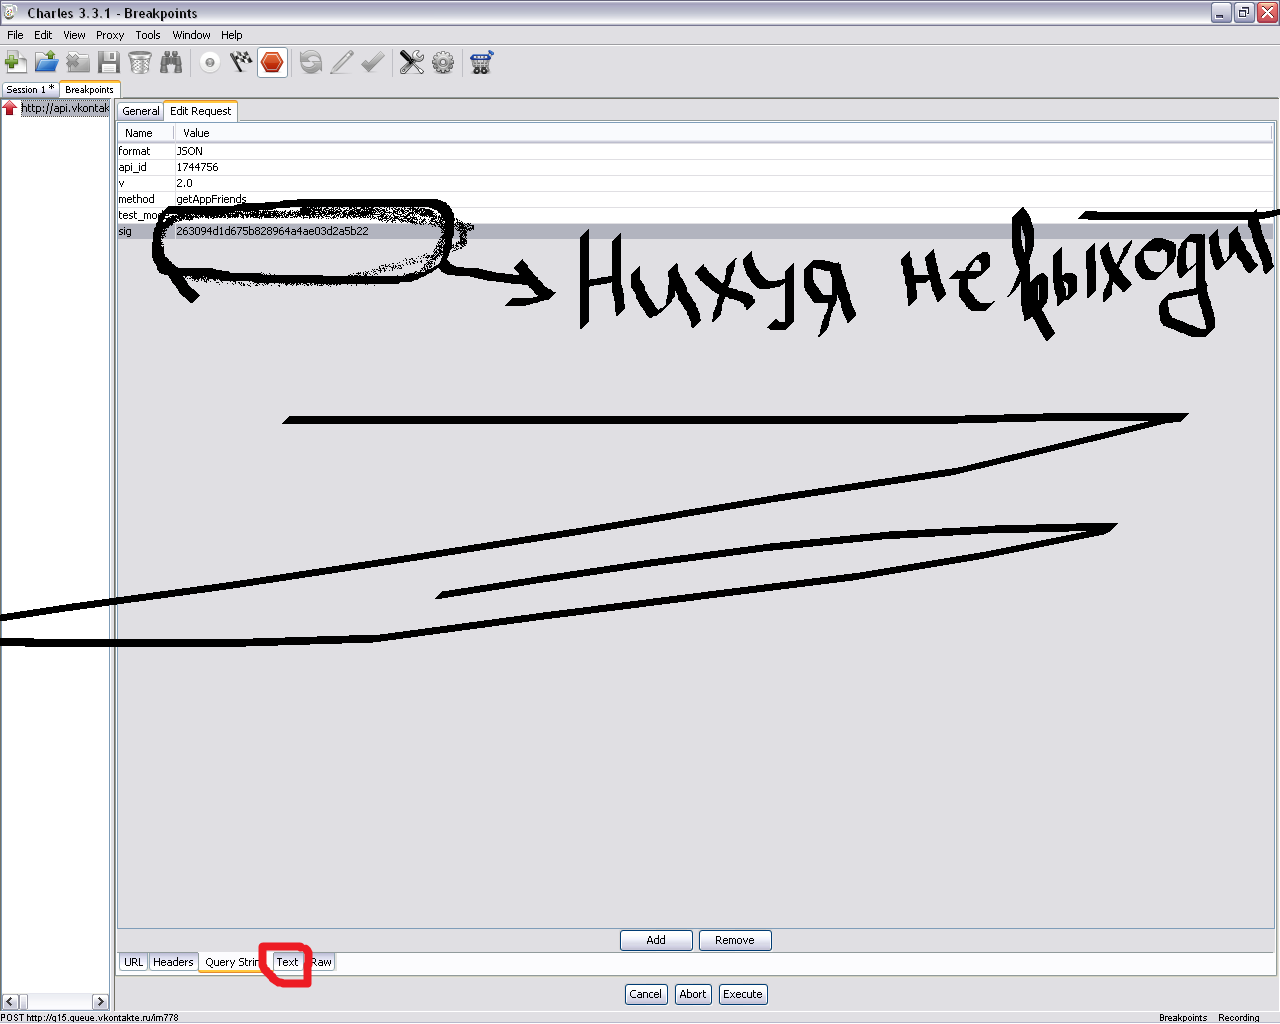Click the shopping cart icon in toolbar
The width and height of the screenshot is (1280, 1024).
tap(481, 63)
